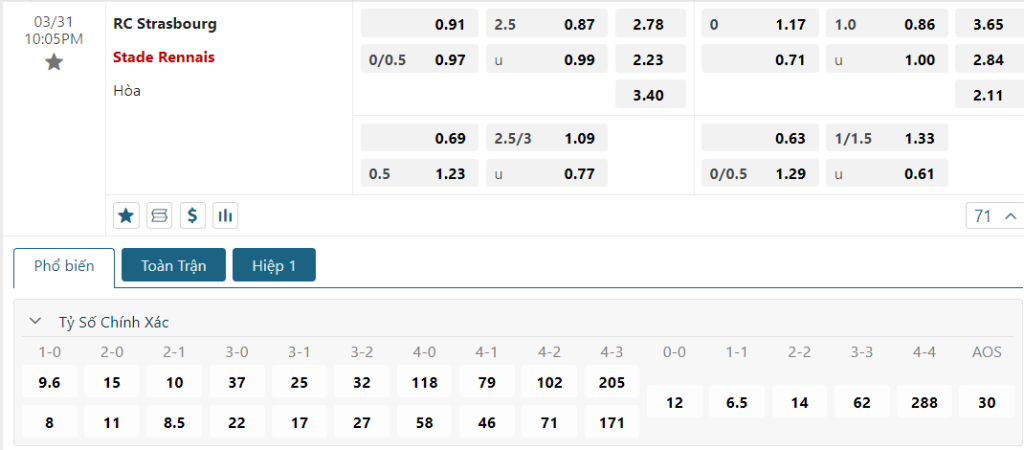Collapse the 71 markets counter
Viewport: 1024px width, 450px height.
[994, 215]
